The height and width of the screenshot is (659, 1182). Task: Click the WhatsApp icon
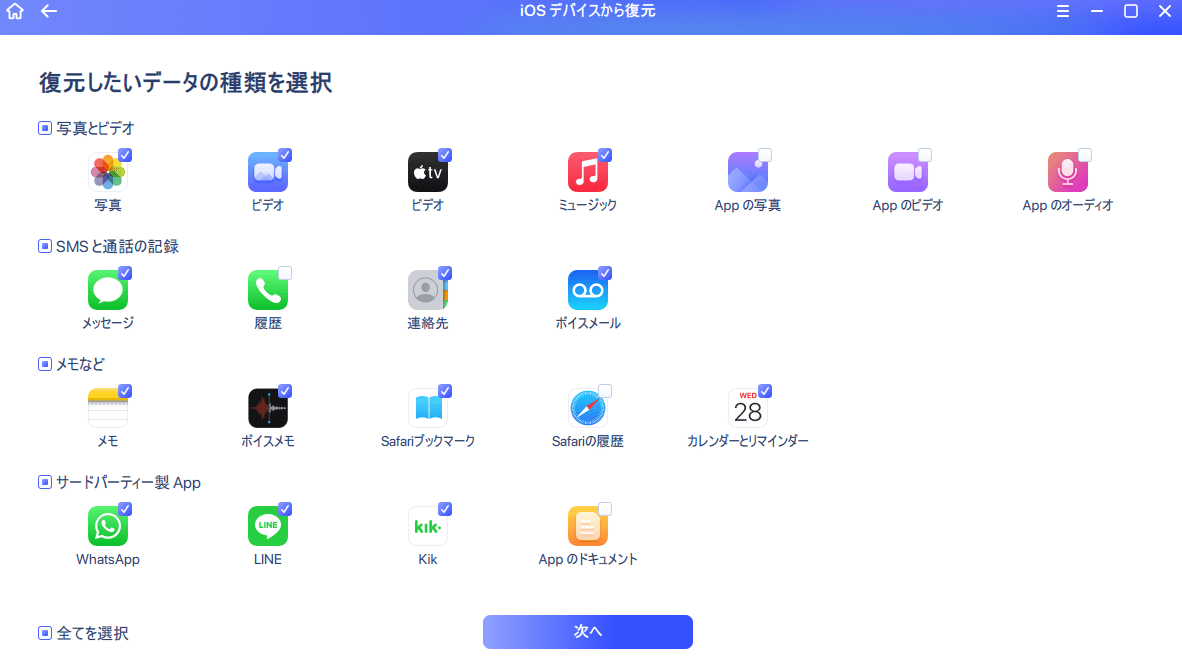point(108,526)
